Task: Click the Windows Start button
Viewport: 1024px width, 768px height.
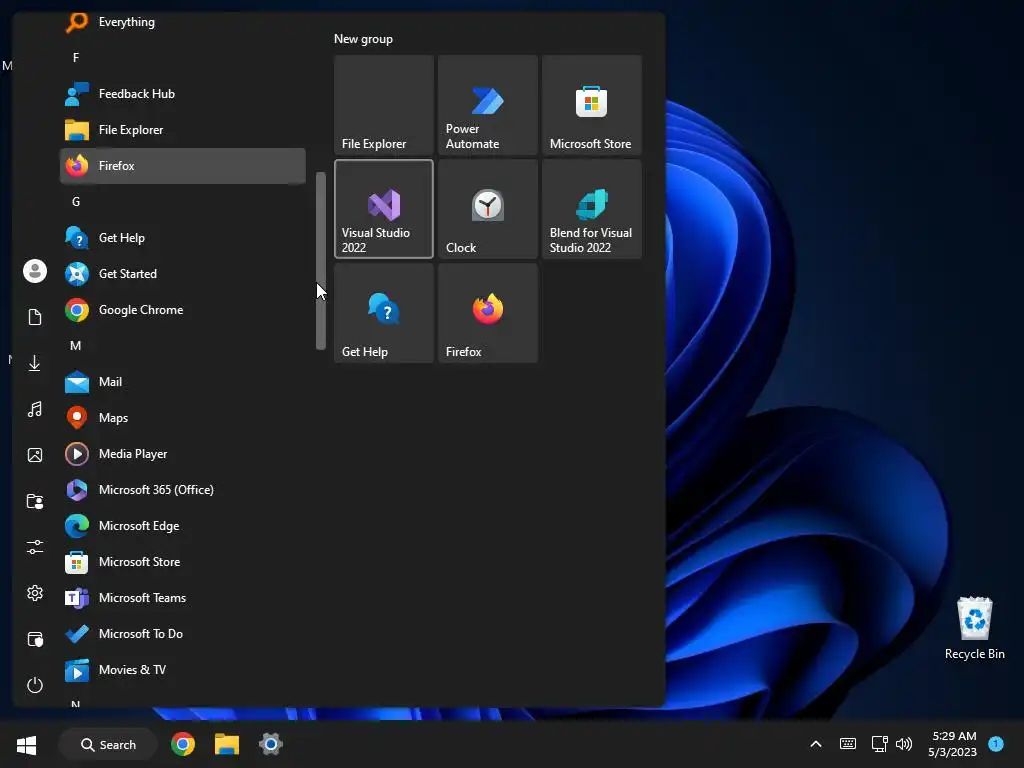Action: click(x=27, y=744)
